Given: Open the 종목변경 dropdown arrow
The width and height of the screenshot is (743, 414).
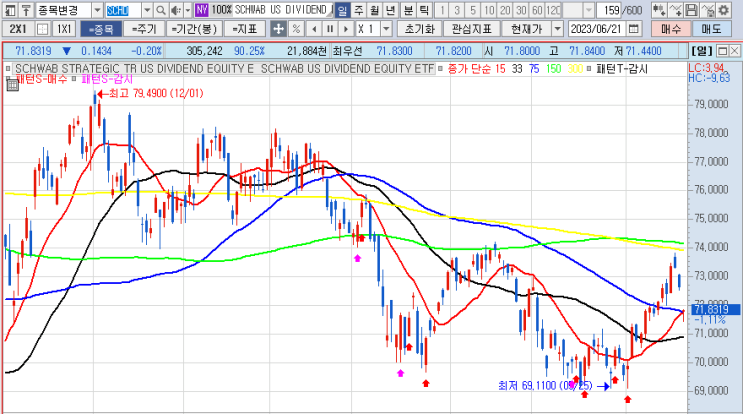Looking at the screenshot, I should [x=97, y=10].
